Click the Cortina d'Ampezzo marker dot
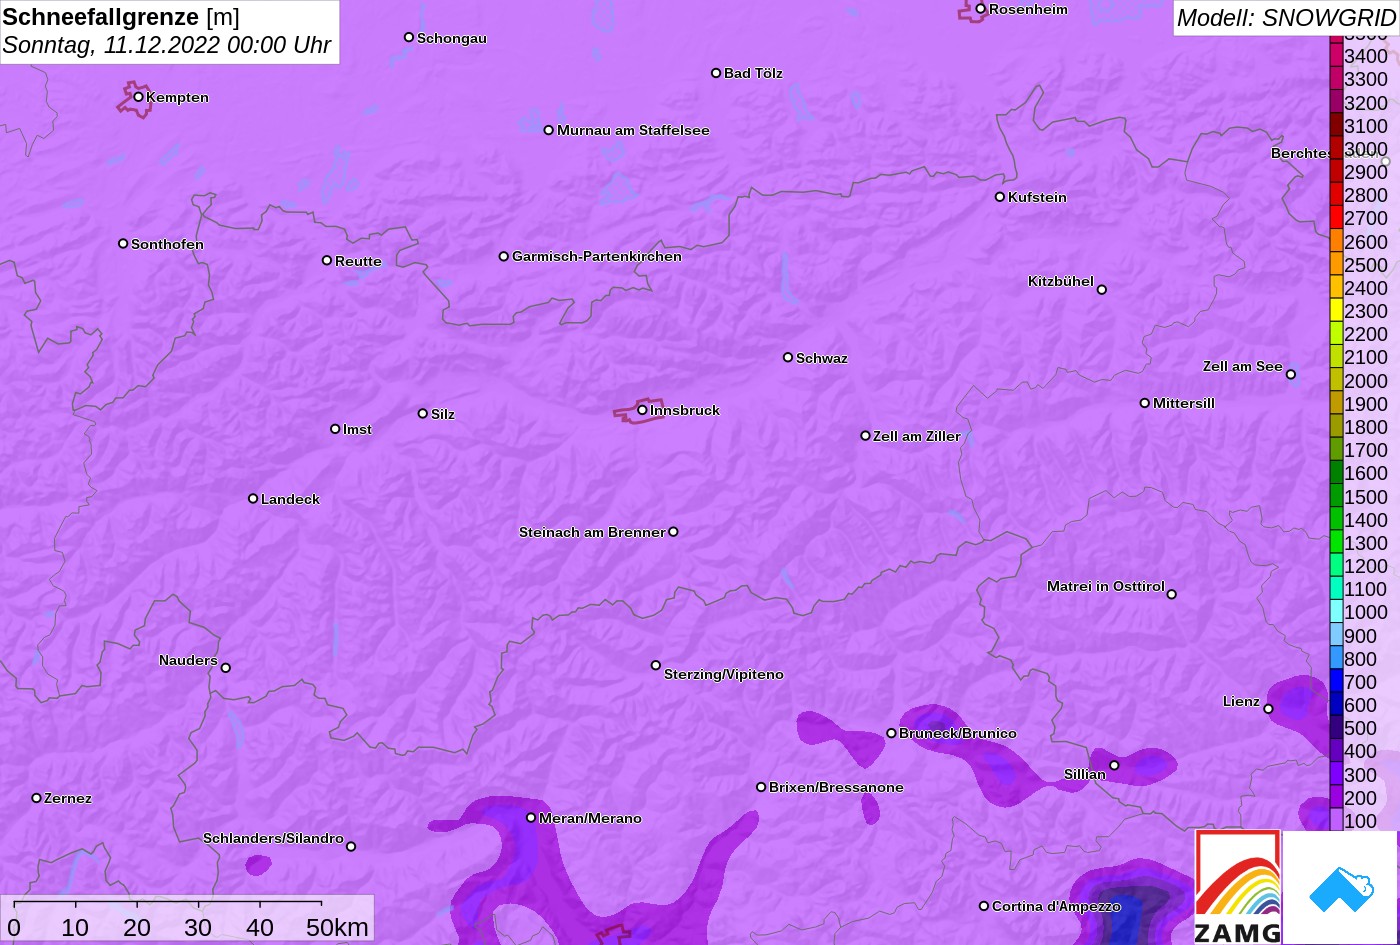 984,906
